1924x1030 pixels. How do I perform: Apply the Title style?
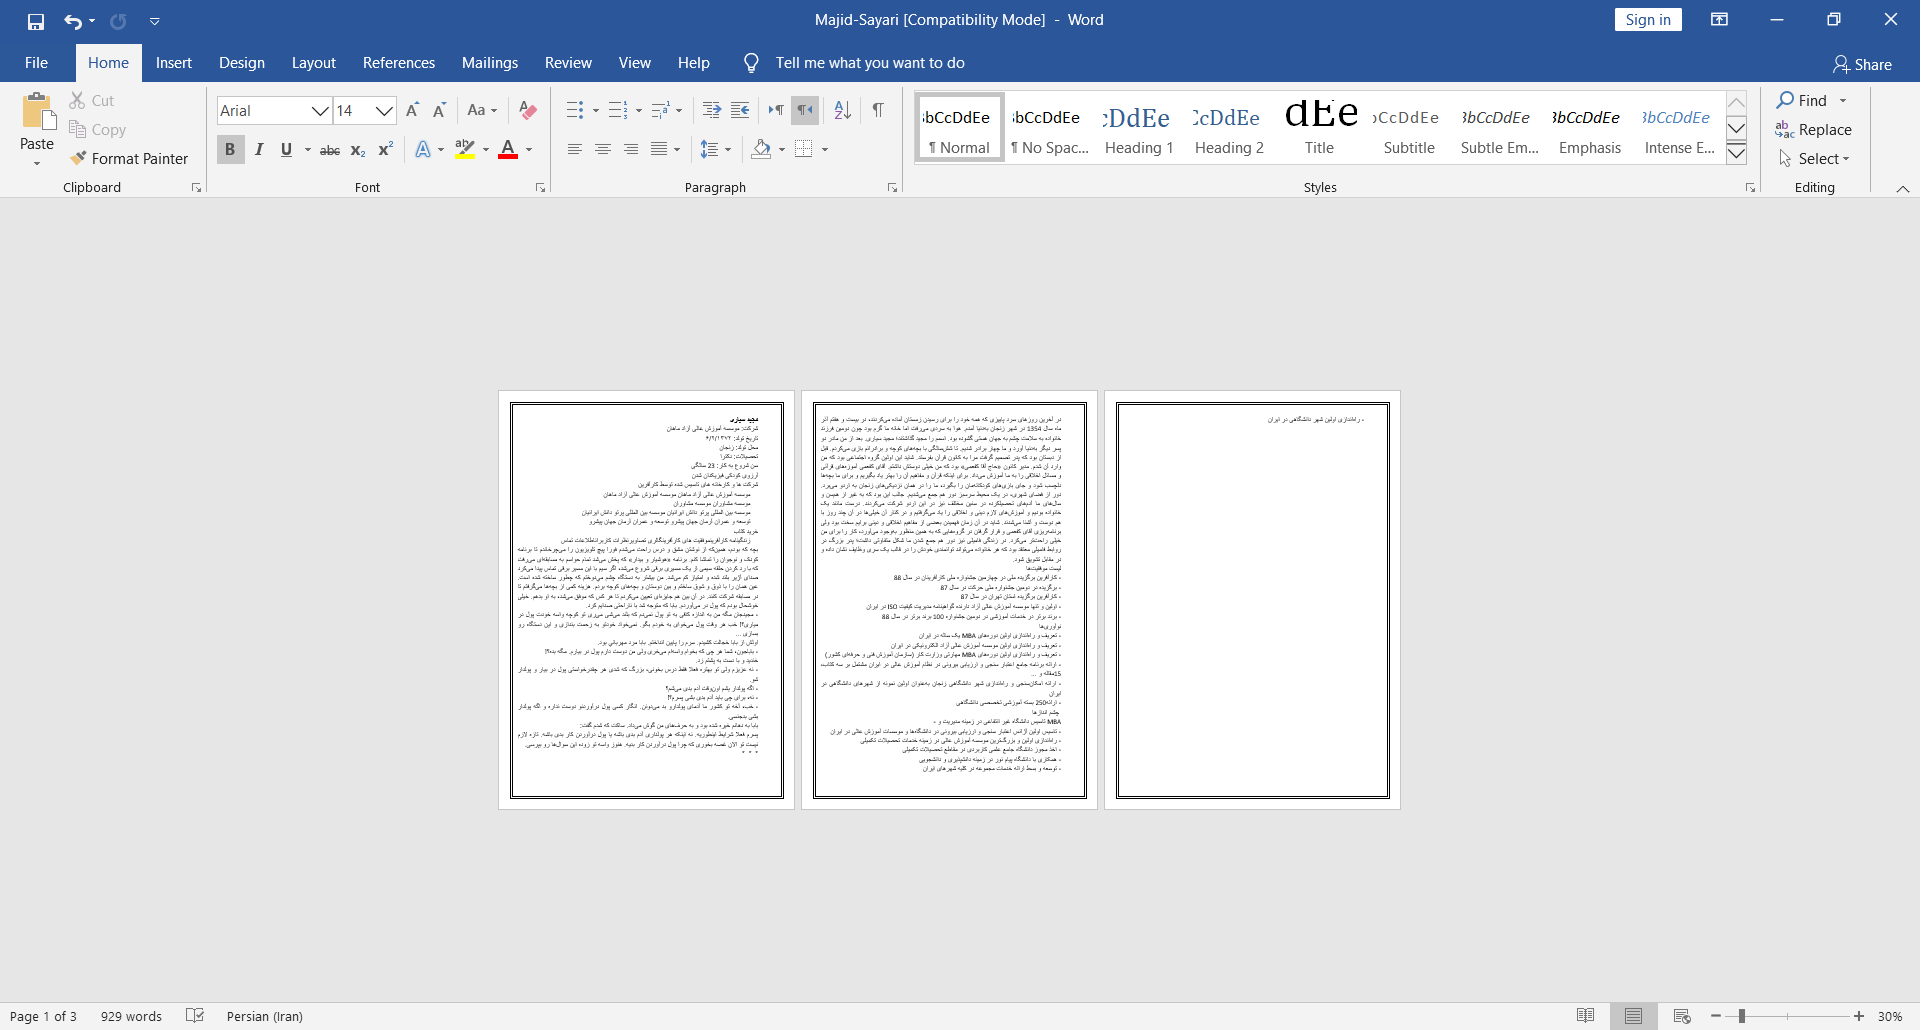[1319, 127]
